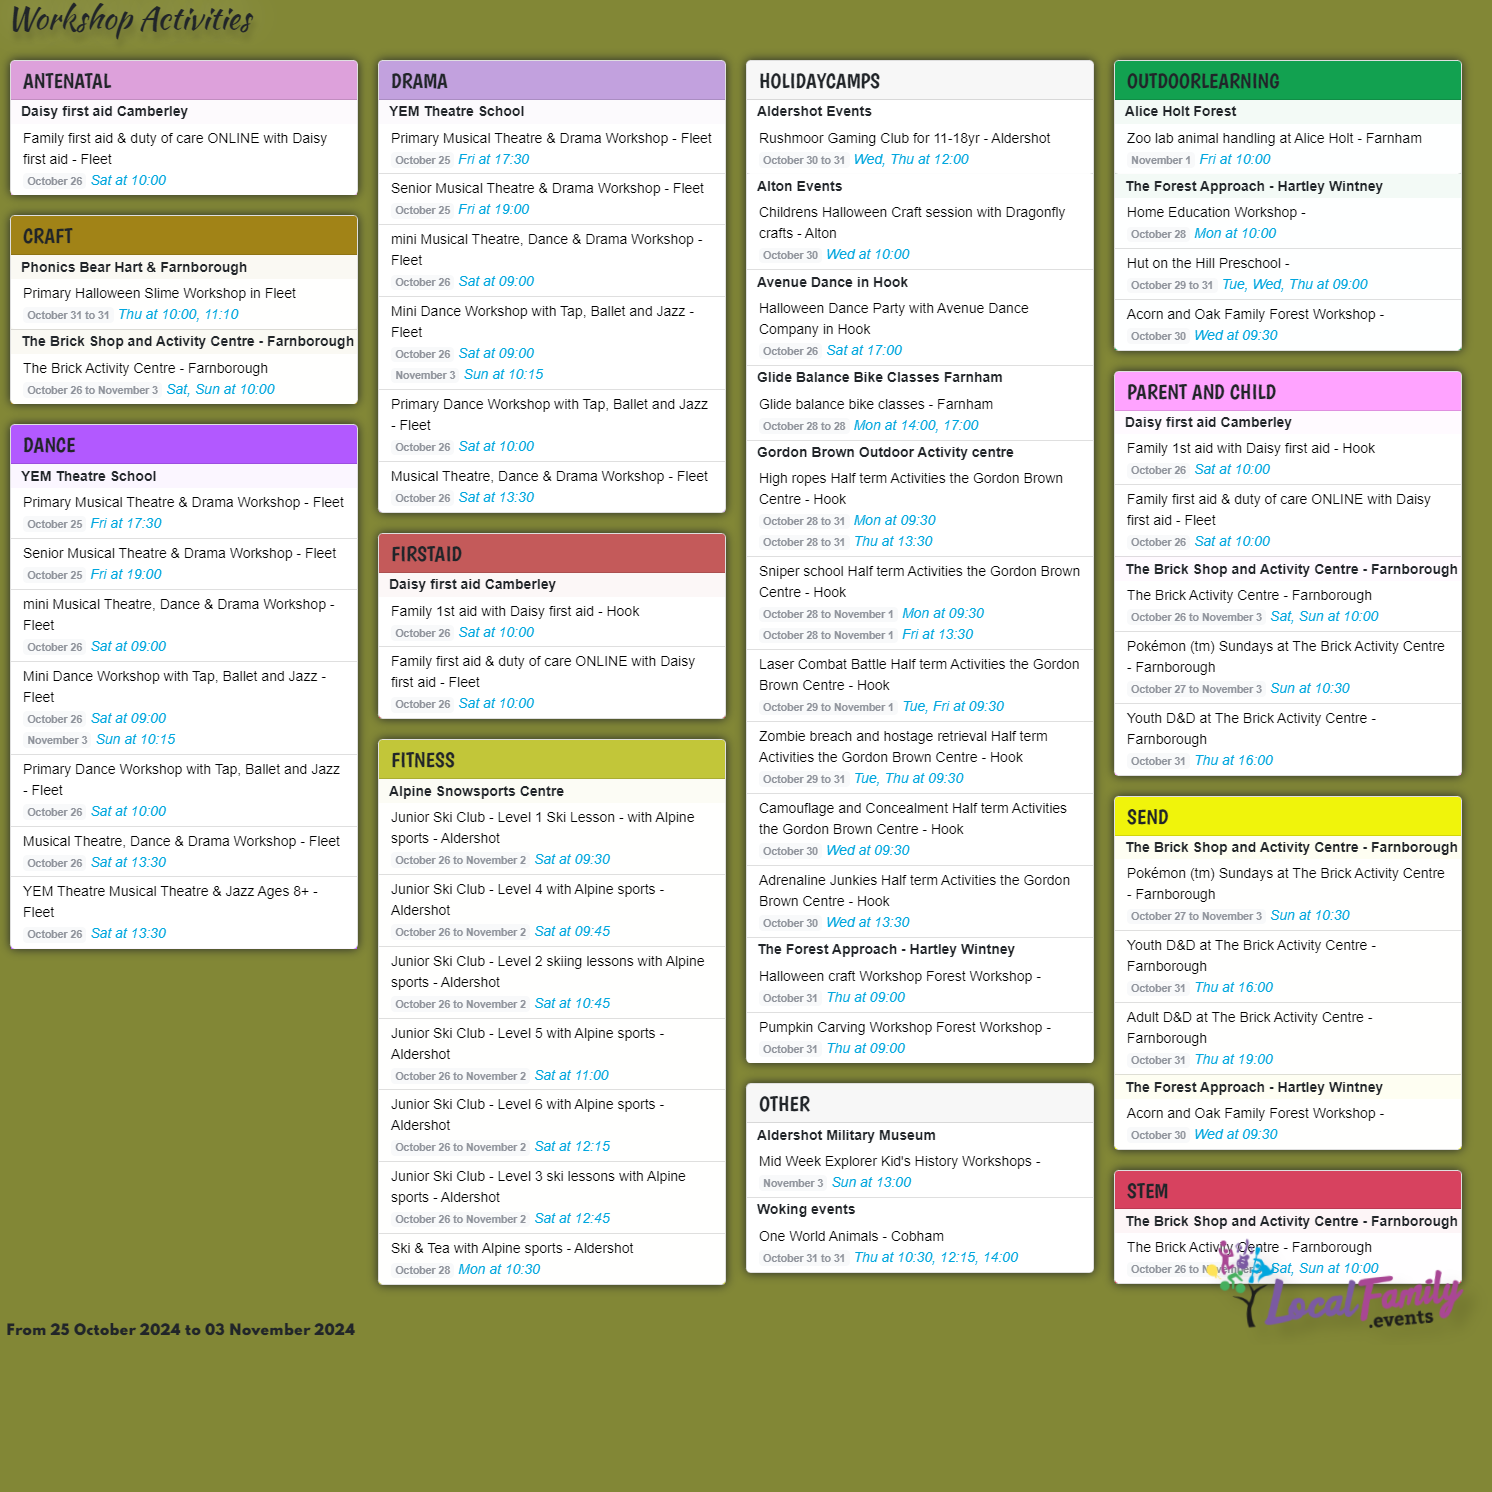Click Pumpkin Carving Workshop Forest Workshop
The height and width of the screenshot is (1492, 1492).
[x=905, y=1027]
